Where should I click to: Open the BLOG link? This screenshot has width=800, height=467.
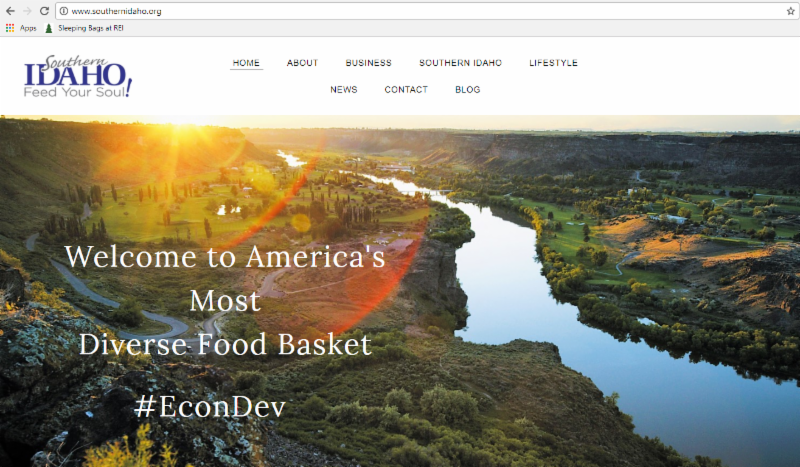coord(467,89)
